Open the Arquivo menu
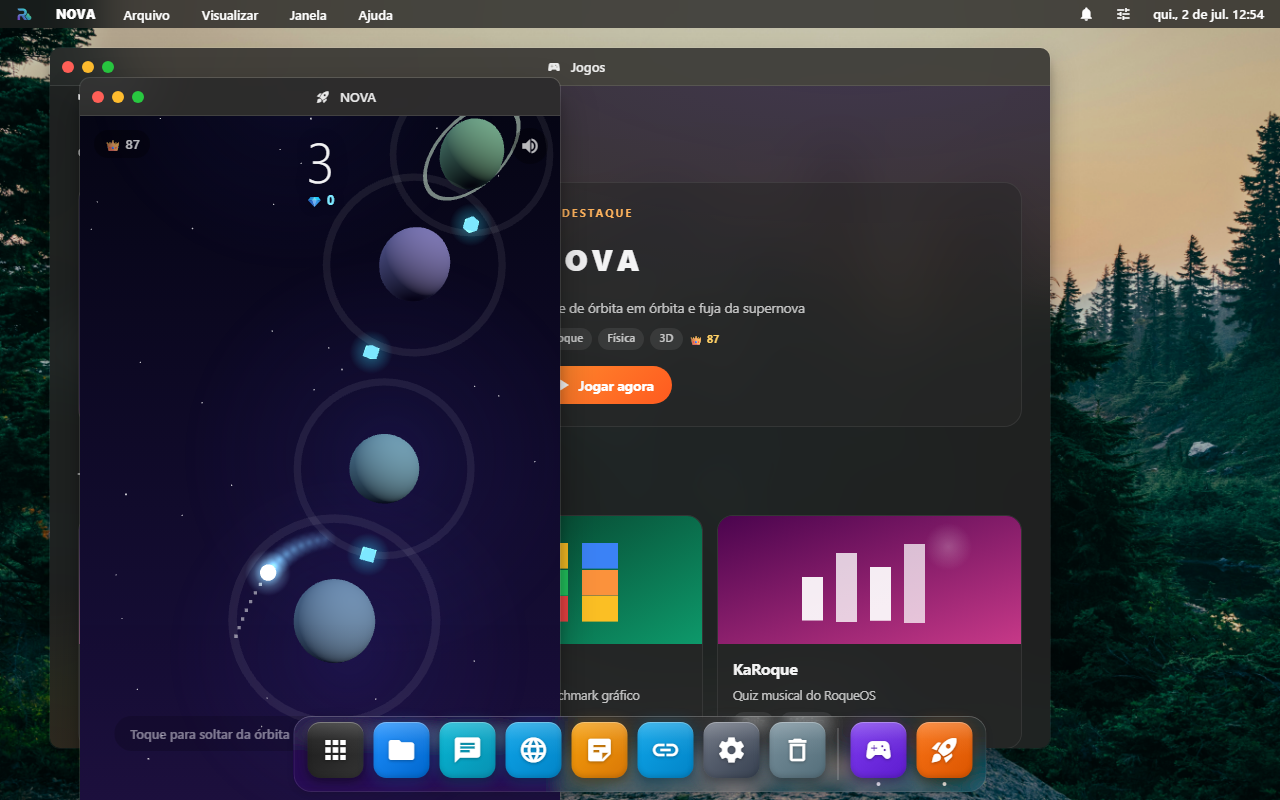This screenshot has height=800, width=1280. 146,15
